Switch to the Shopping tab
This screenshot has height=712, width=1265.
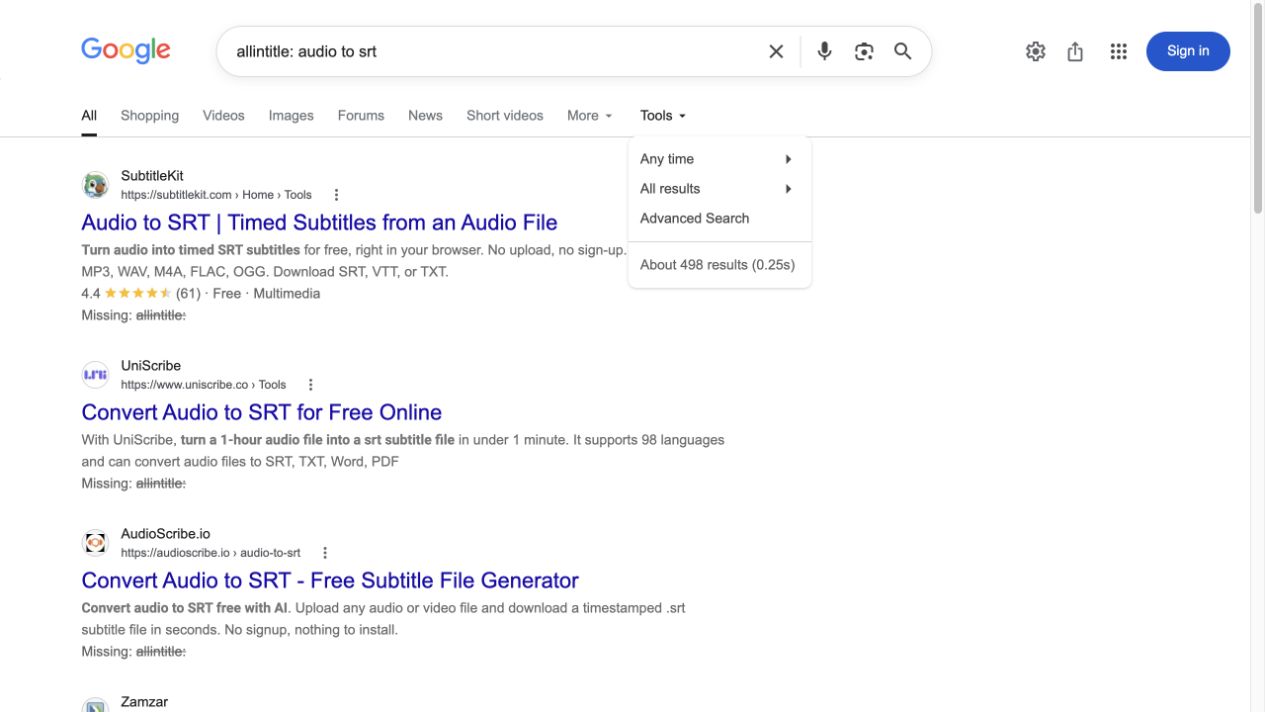150,116
